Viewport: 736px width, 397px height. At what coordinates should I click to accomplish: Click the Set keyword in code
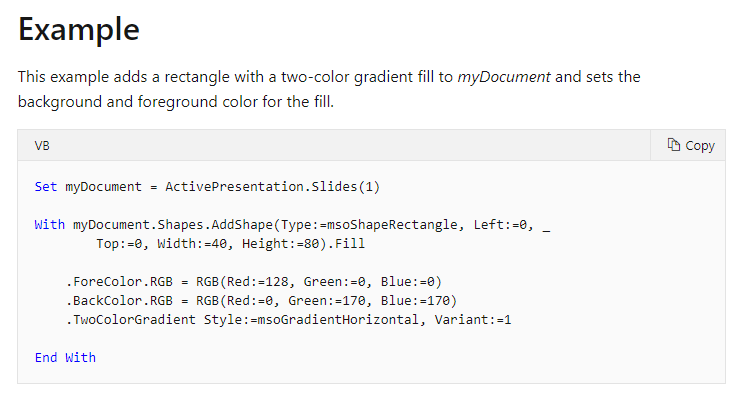[46, 187]
